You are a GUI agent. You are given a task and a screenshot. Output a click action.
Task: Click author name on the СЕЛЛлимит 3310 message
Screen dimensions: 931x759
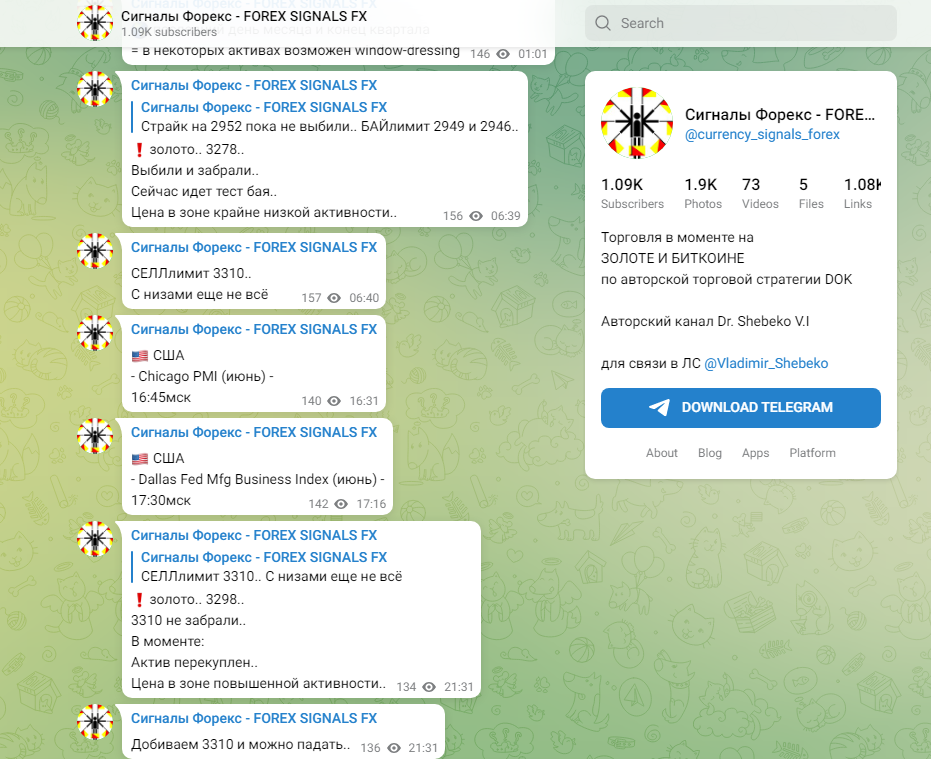pyautogui.click(x=254, y=248)
